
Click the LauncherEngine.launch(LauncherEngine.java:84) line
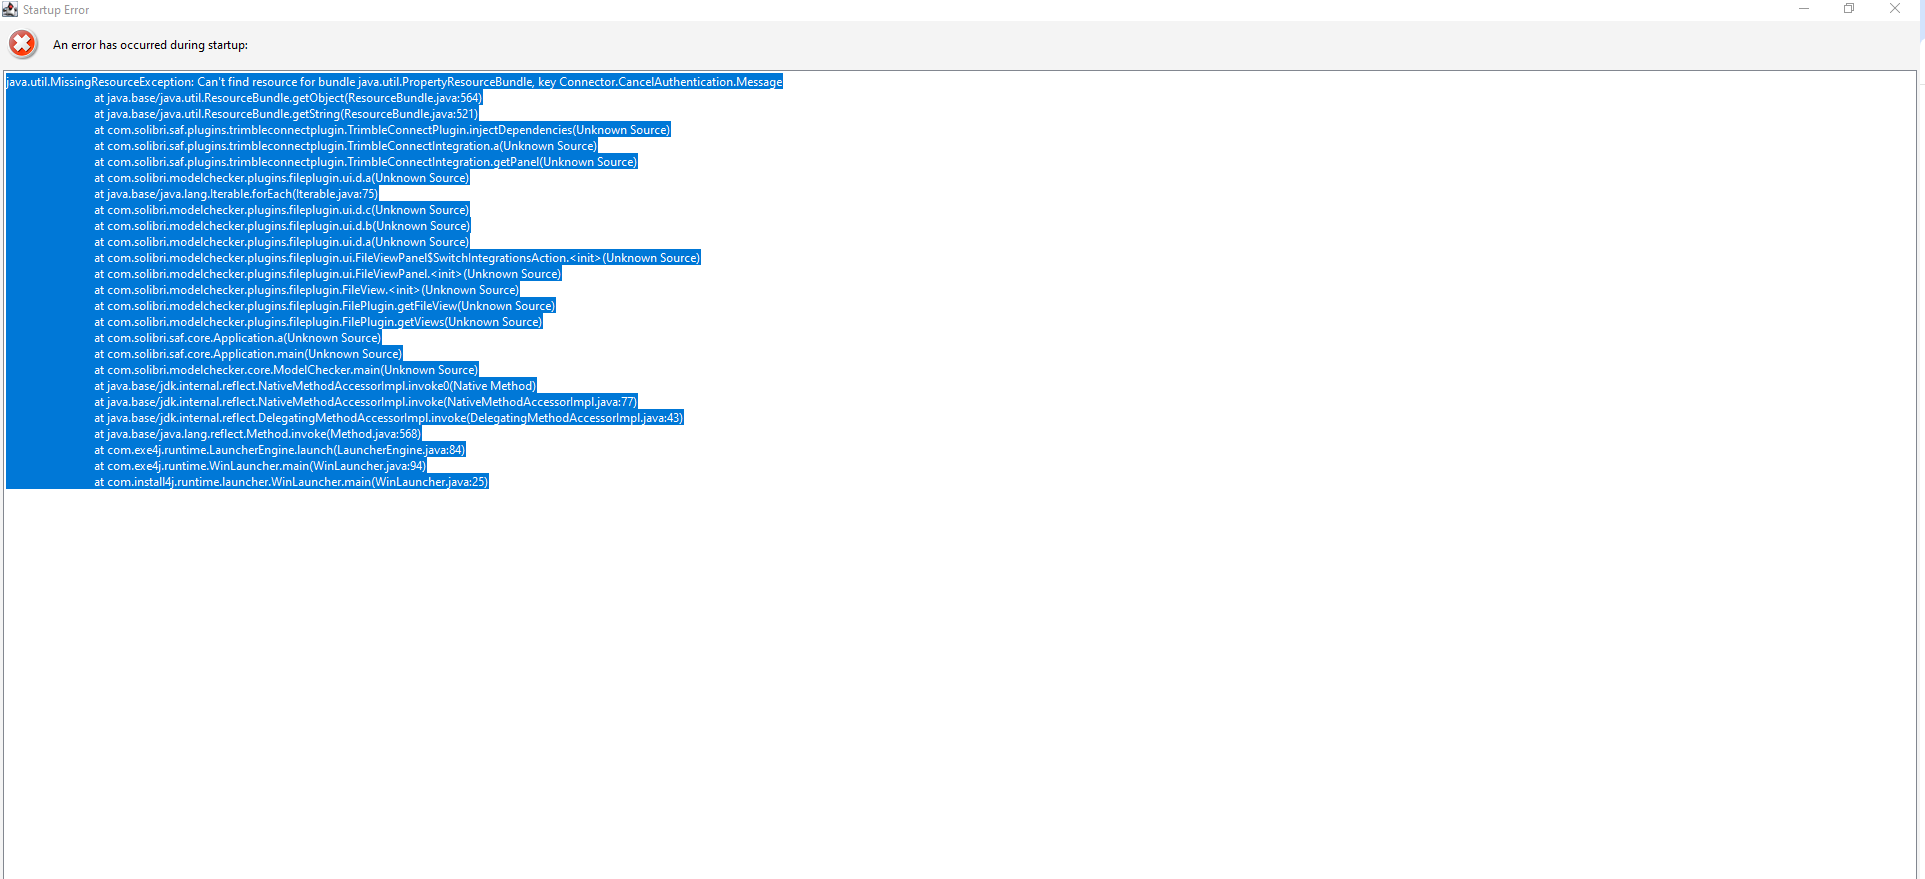coord(280,450)
